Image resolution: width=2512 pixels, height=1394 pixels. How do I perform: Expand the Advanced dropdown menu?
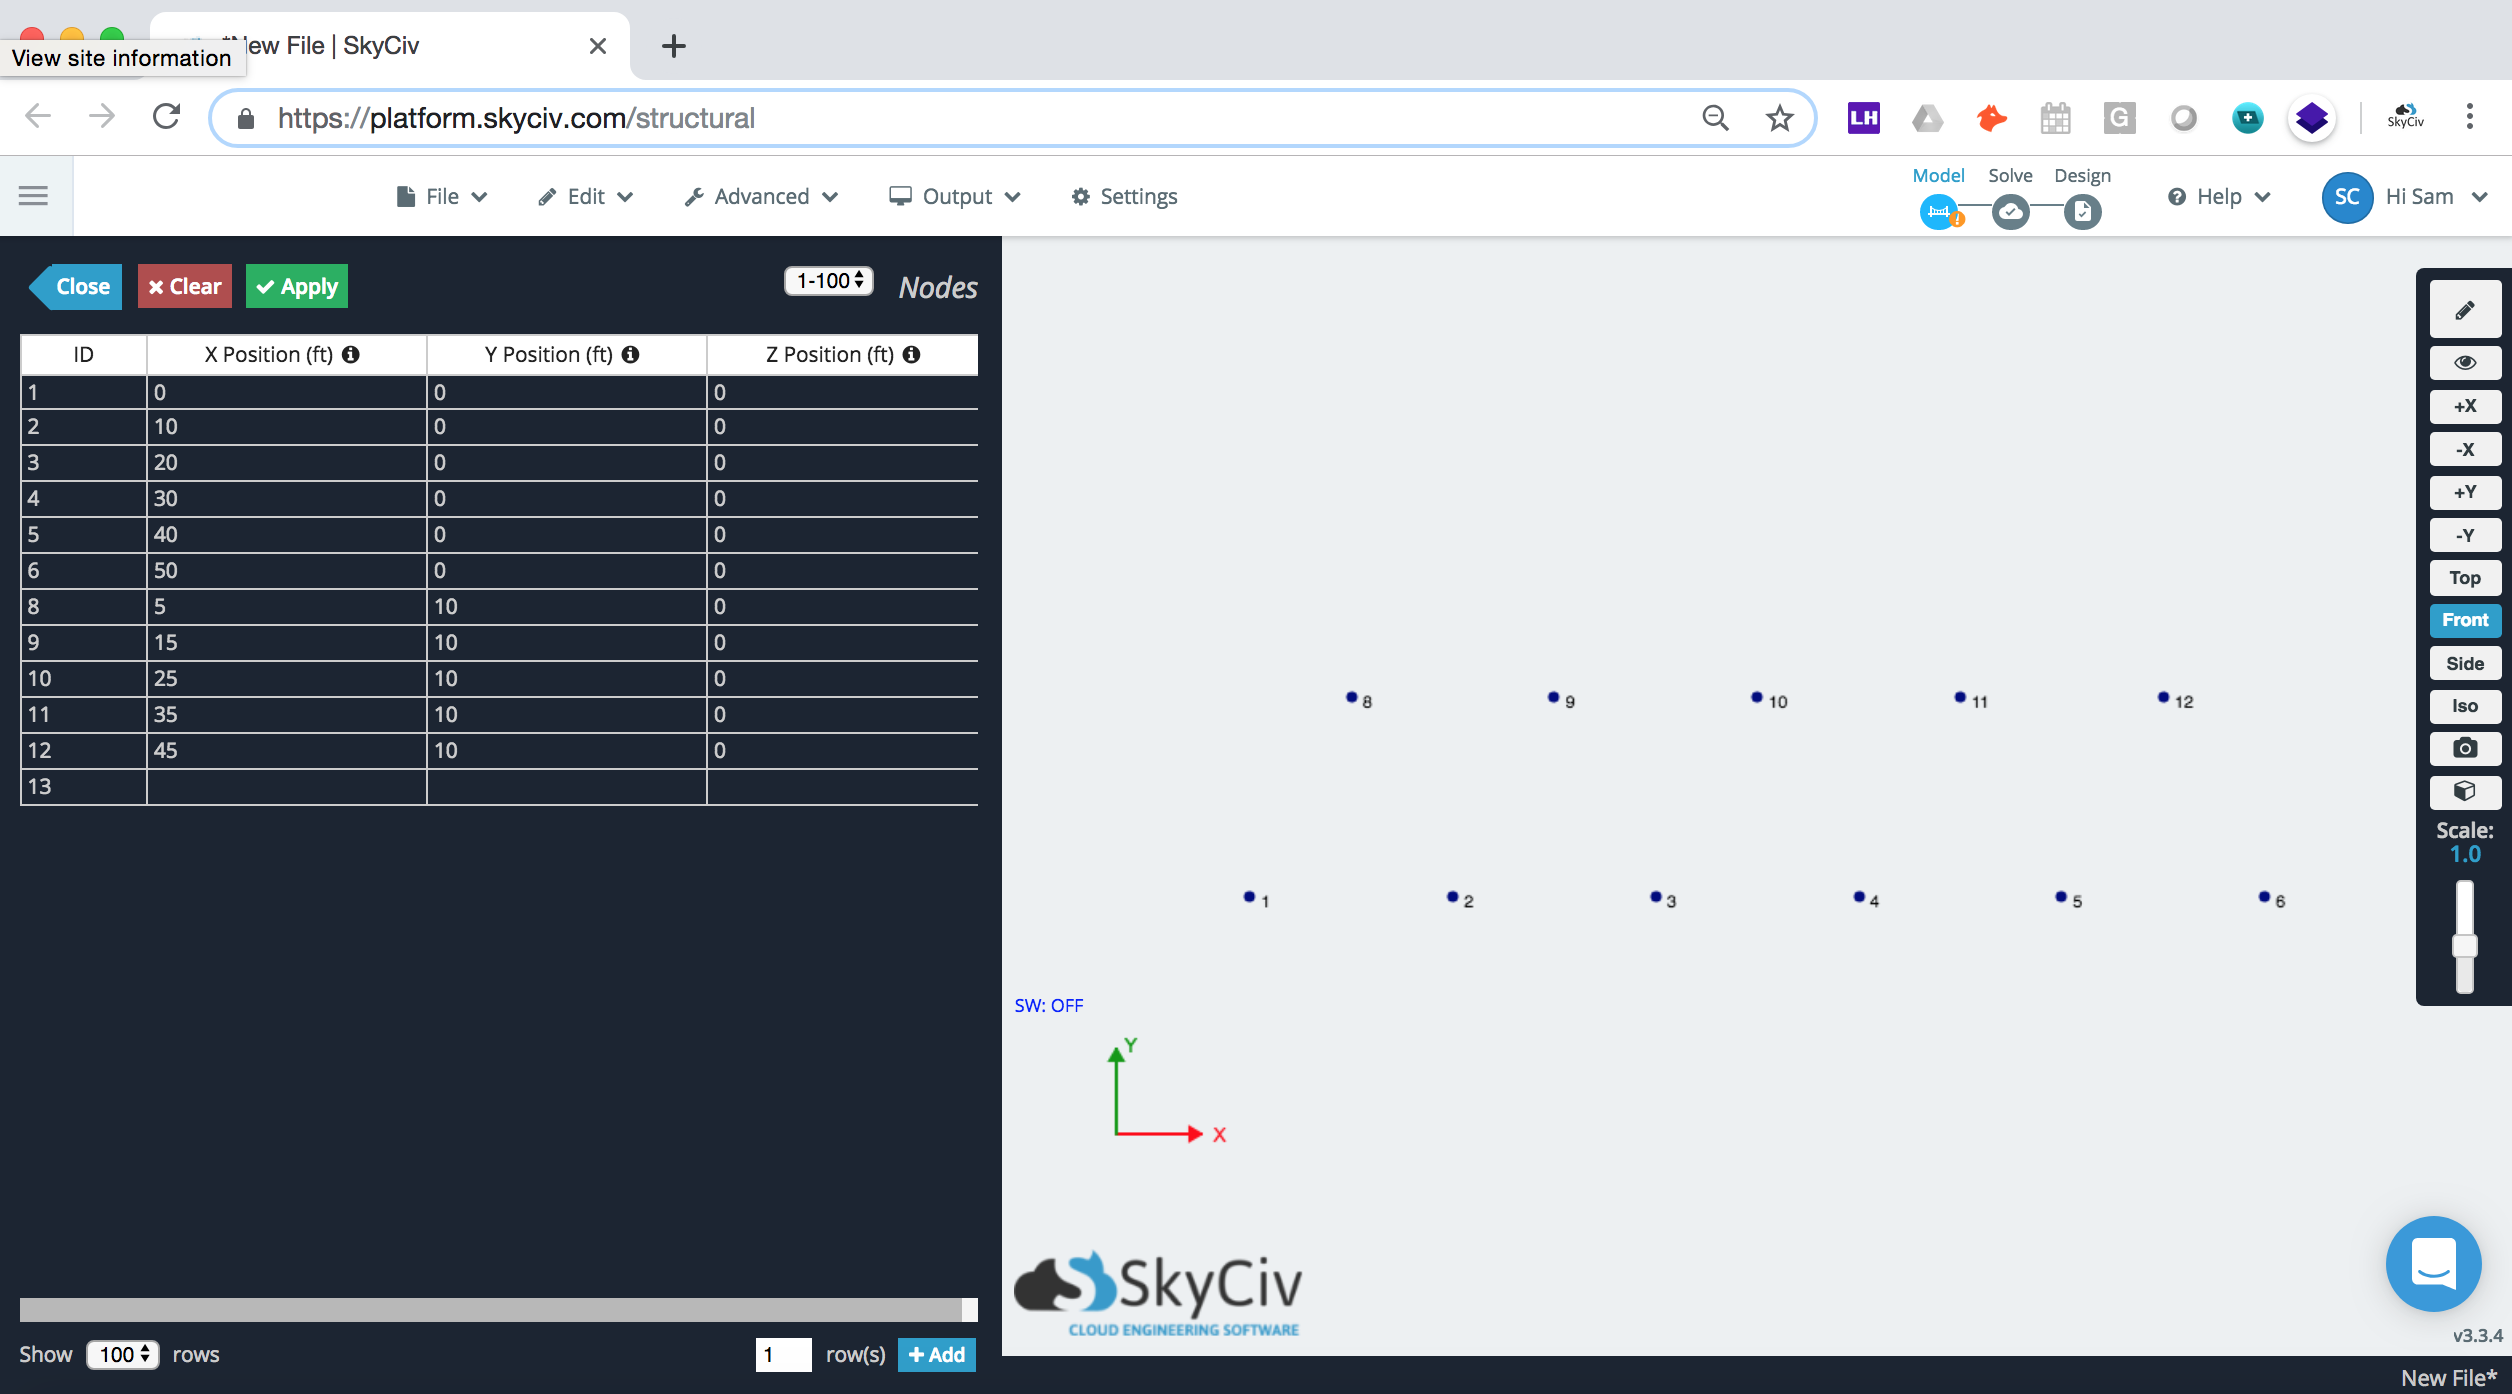(762, 196)
